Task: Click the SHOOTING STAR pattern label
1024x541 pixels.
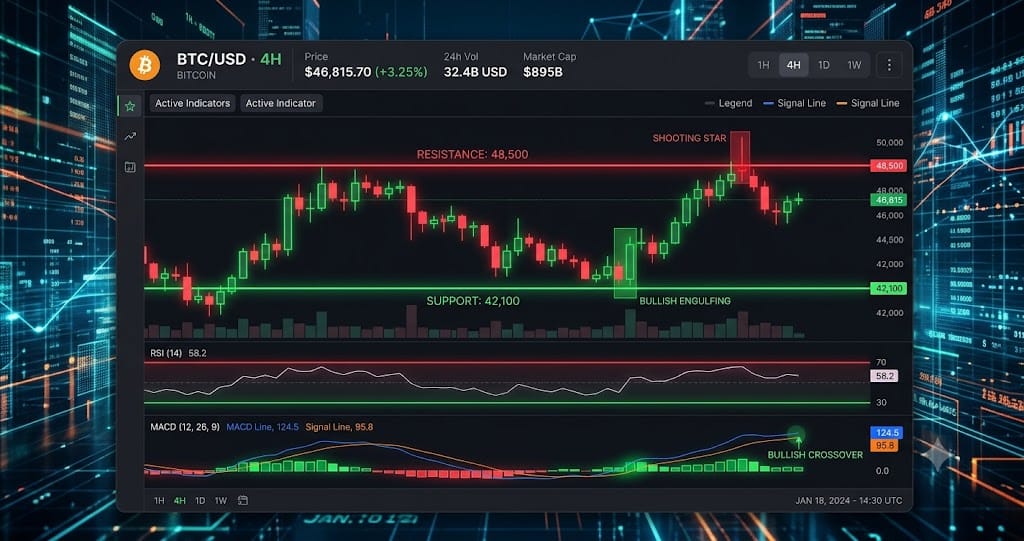Action: point(688,139)
